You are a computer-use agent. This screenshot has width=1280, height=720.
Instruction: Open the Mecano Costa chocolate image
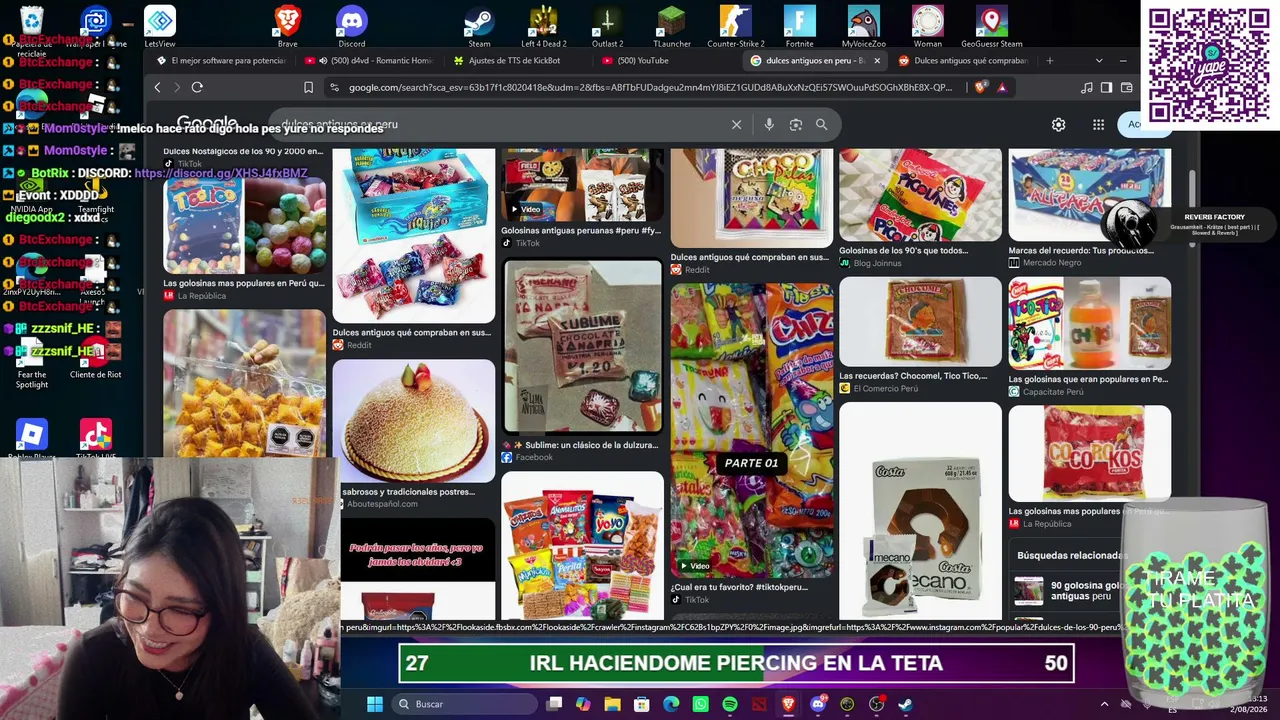click(920, 511)
